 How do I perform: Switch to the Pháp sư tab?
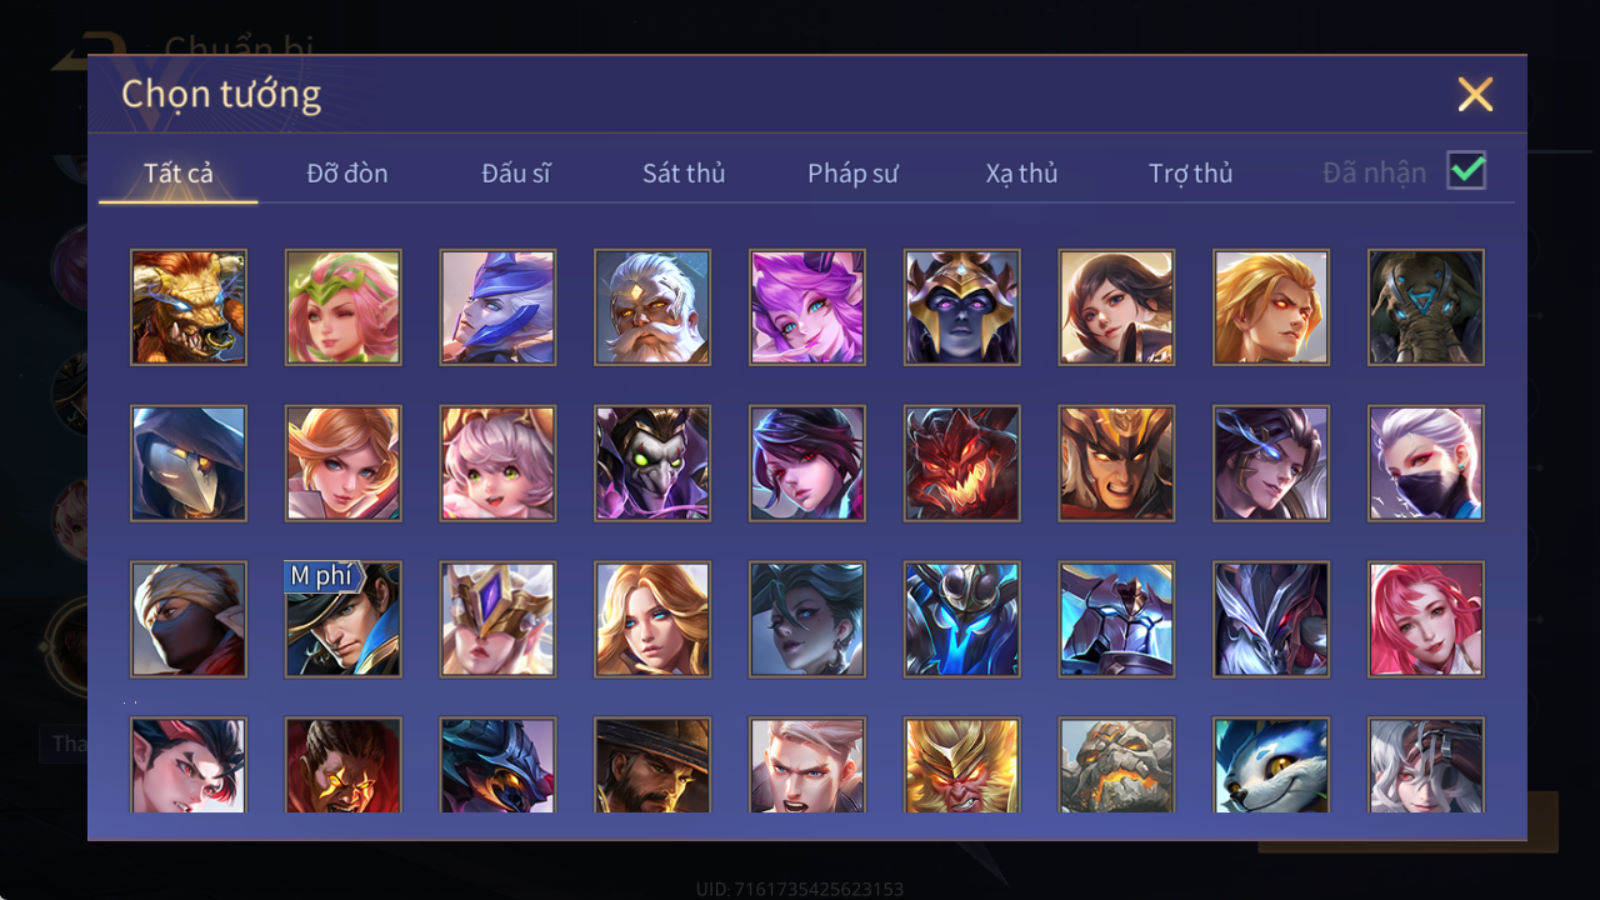[x=852, y=173]
